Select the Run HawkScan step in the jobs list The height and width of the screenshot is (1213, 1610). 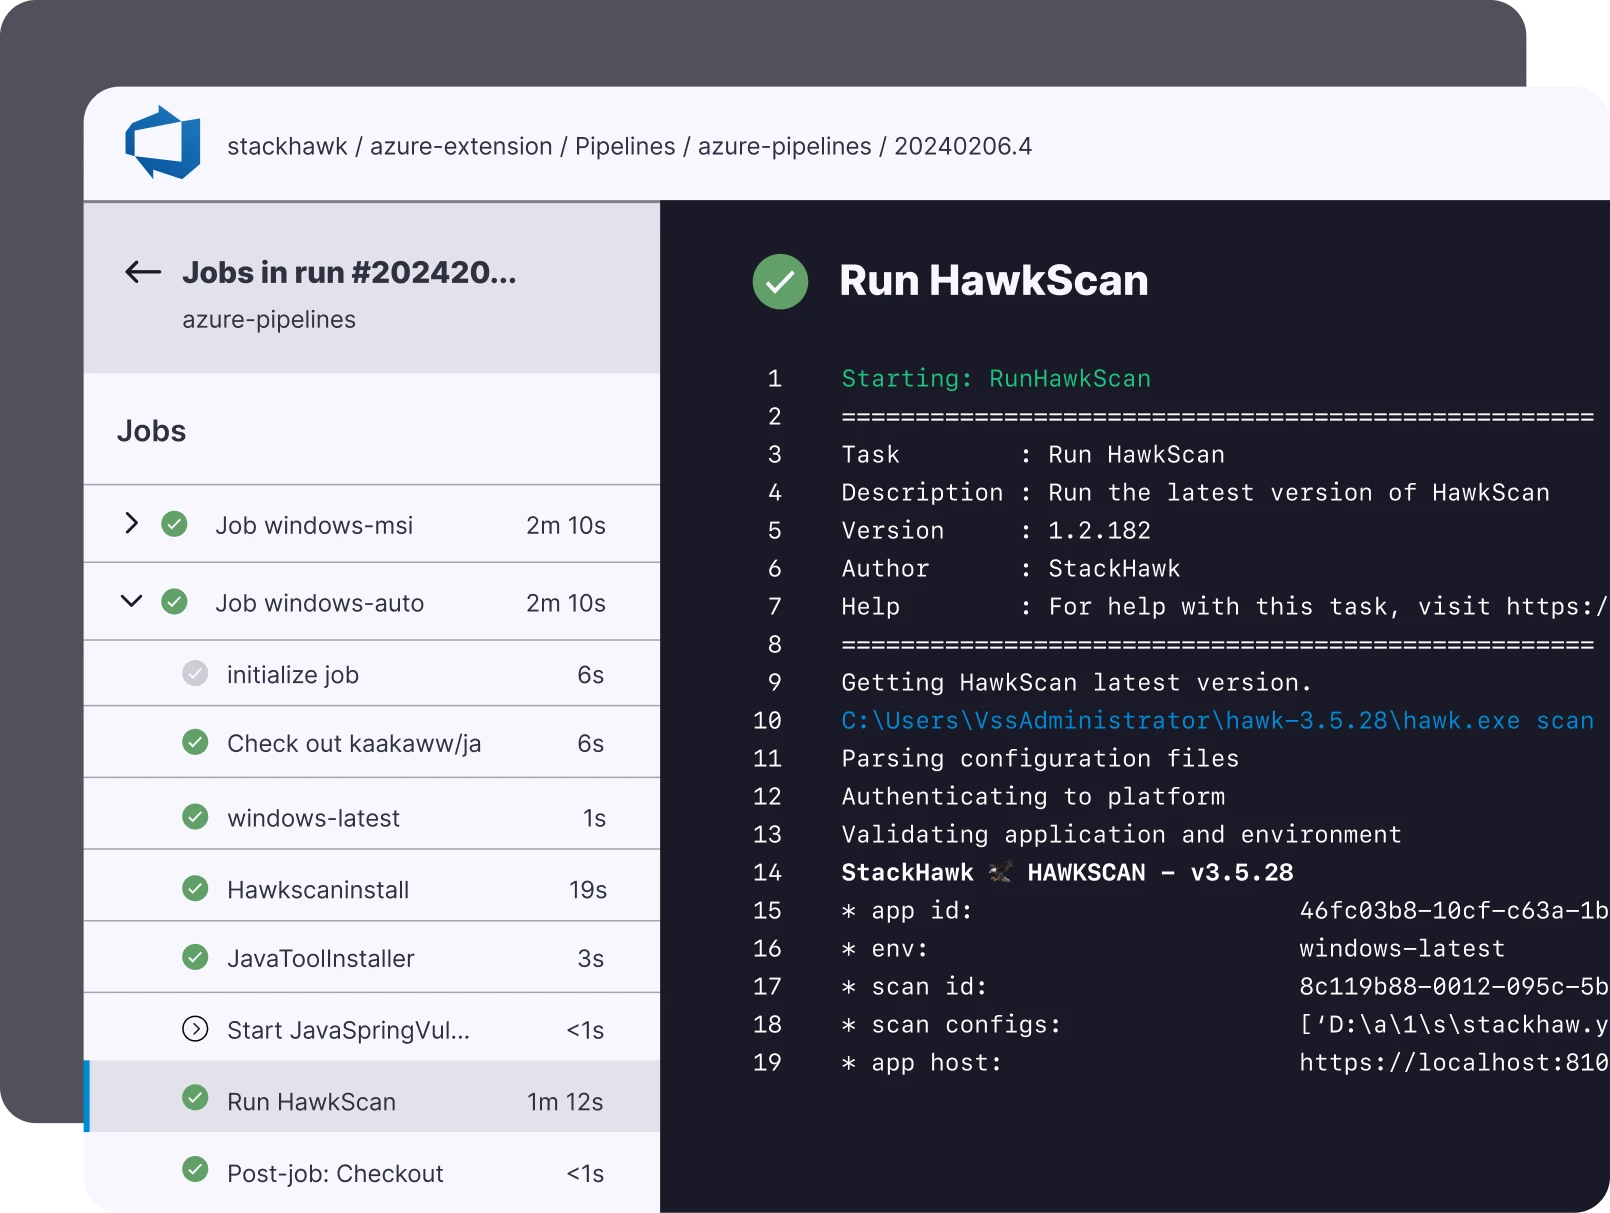pyautogui.click(x=311, y=1100)
